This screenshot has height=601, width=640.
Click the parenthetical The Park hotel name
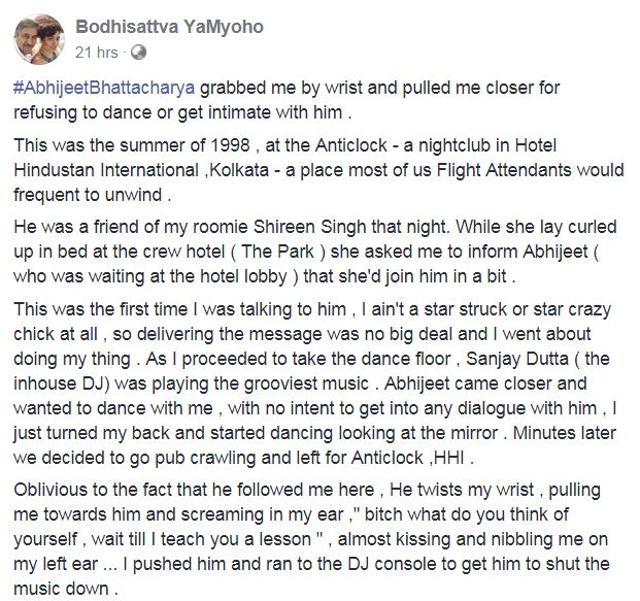[278, 252]
